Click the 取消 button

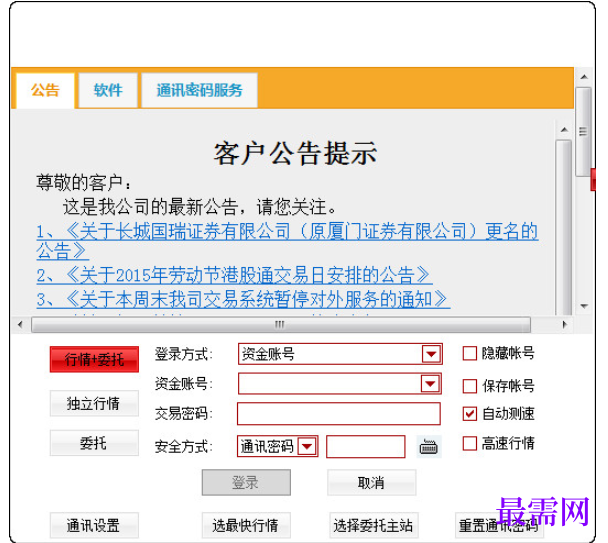click(371, 483)
